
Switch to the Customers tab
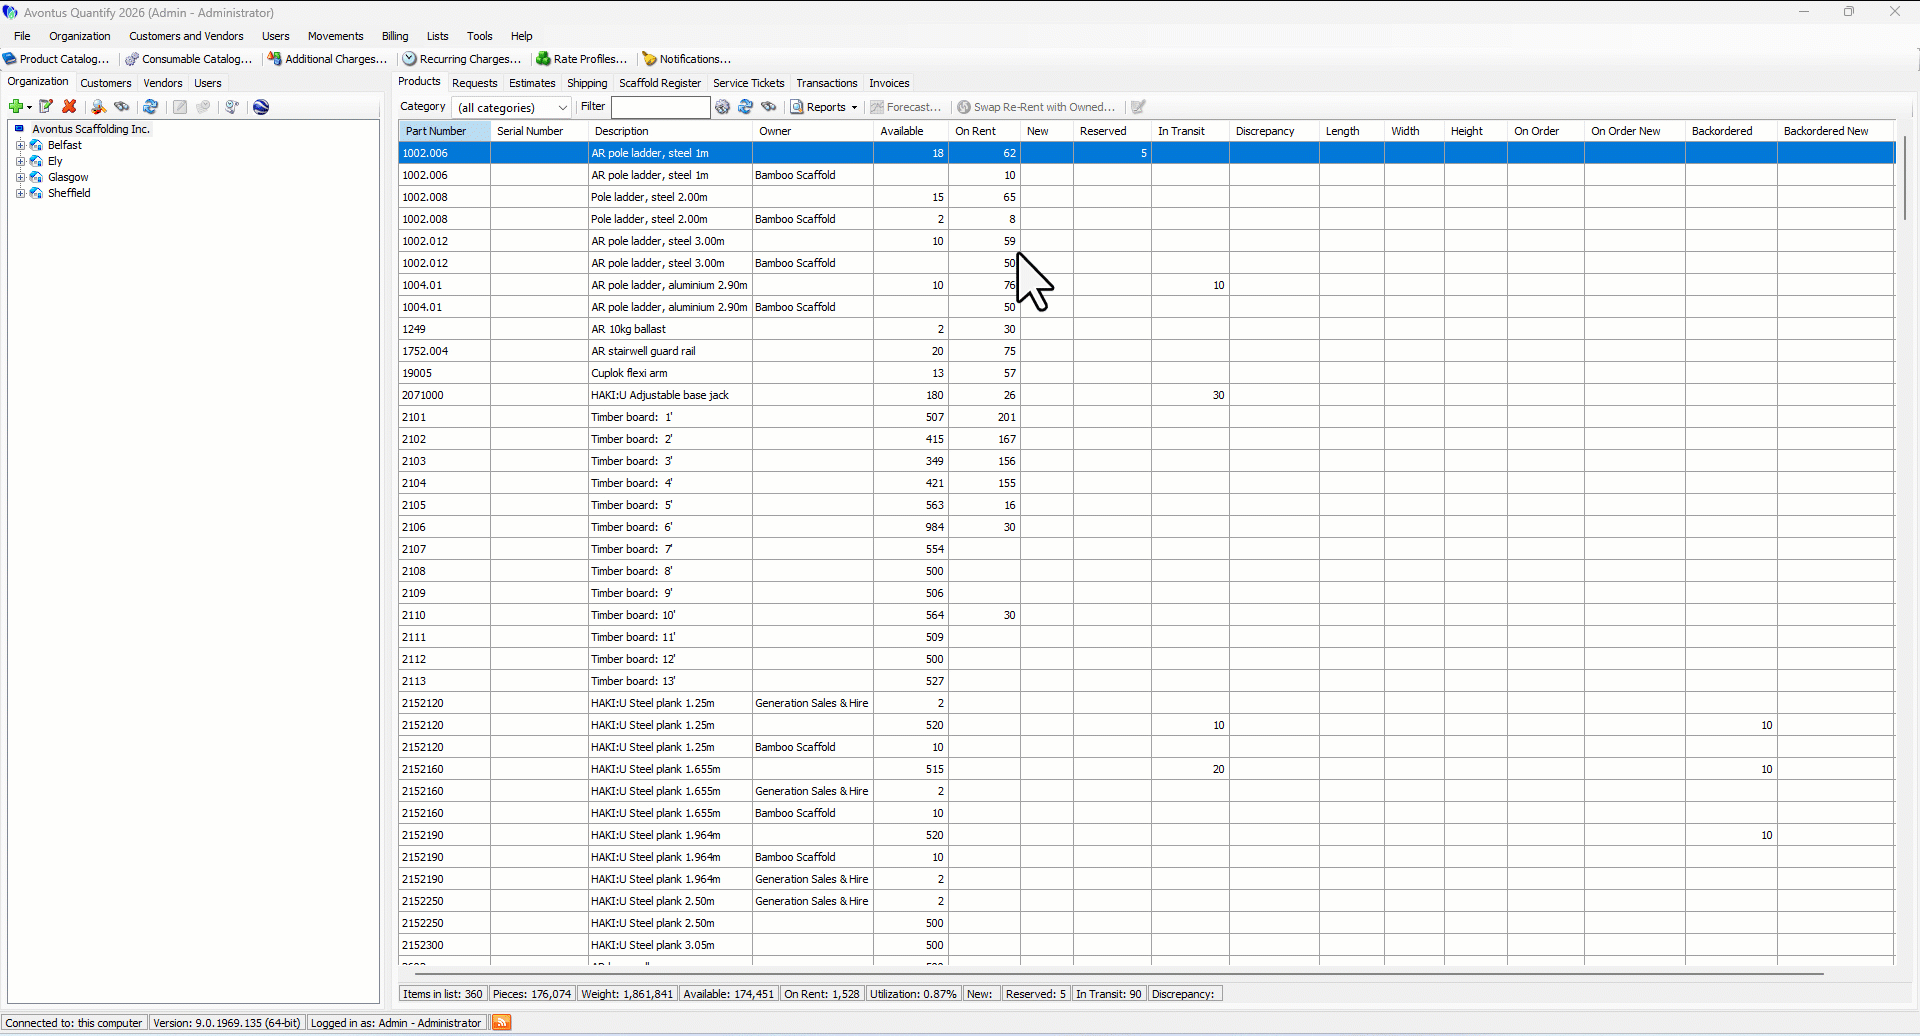click(106, 83)
